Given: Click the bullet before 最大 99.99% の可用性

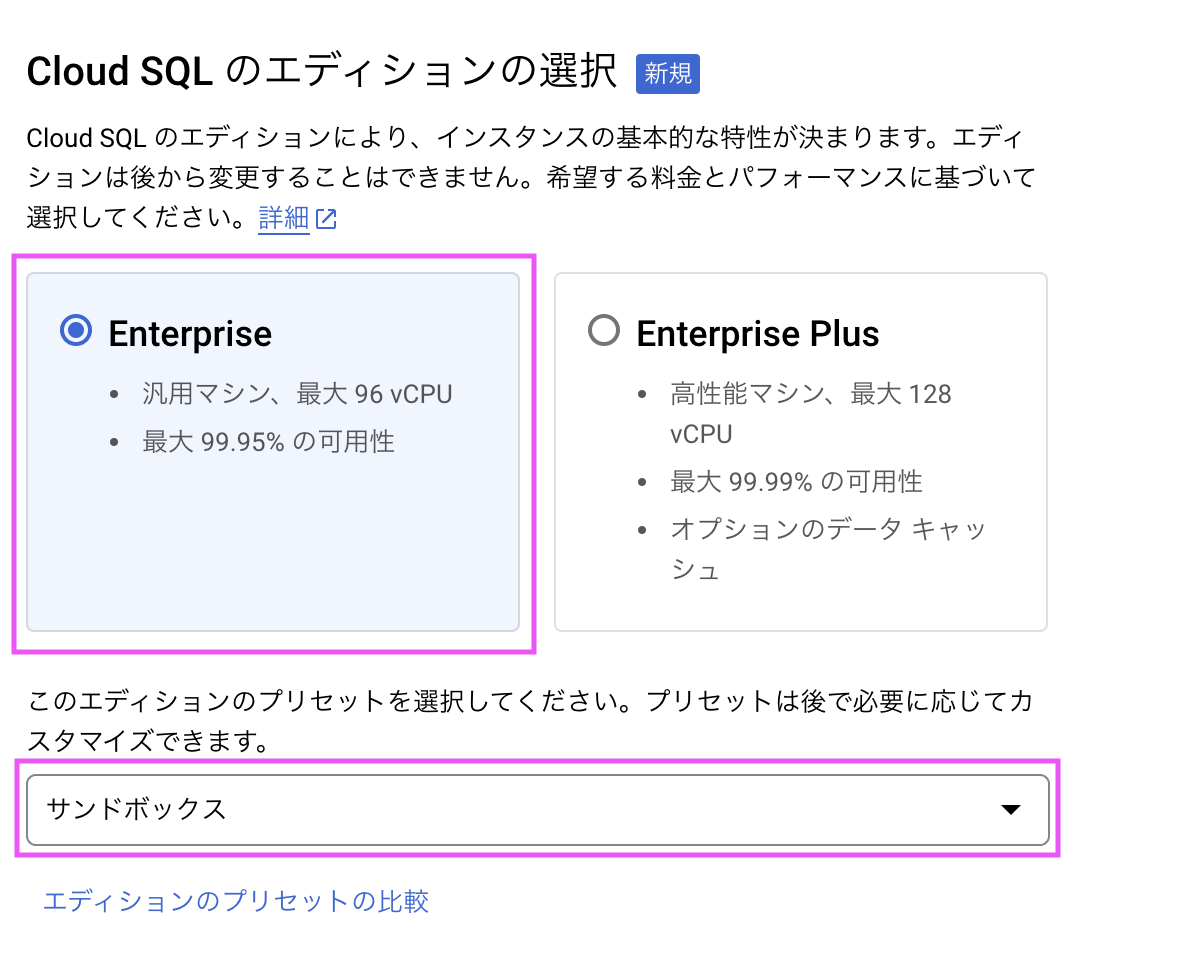Looking at the screenshot, I should (x=644, y=481).
